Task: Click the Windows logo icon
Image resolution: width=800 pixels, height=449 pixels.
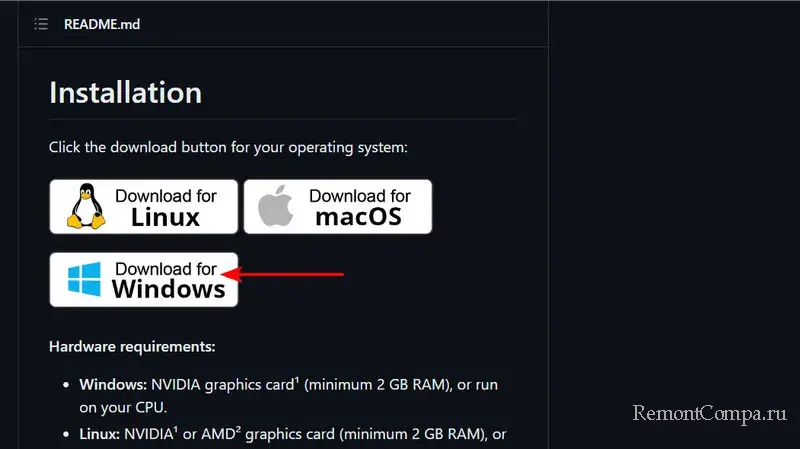Action: click(86, 279)
